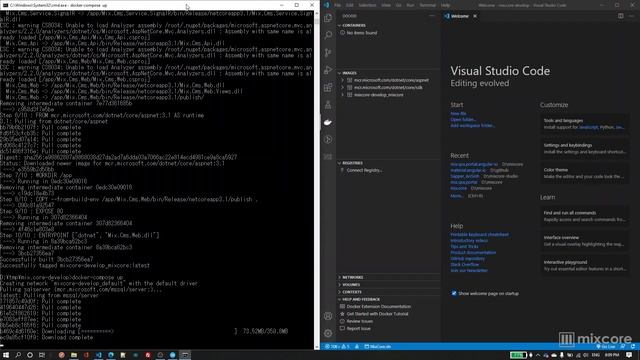The image size is (640, 360).
Task: Open the Accounts icon in activity bar
Action: (328, 316)
